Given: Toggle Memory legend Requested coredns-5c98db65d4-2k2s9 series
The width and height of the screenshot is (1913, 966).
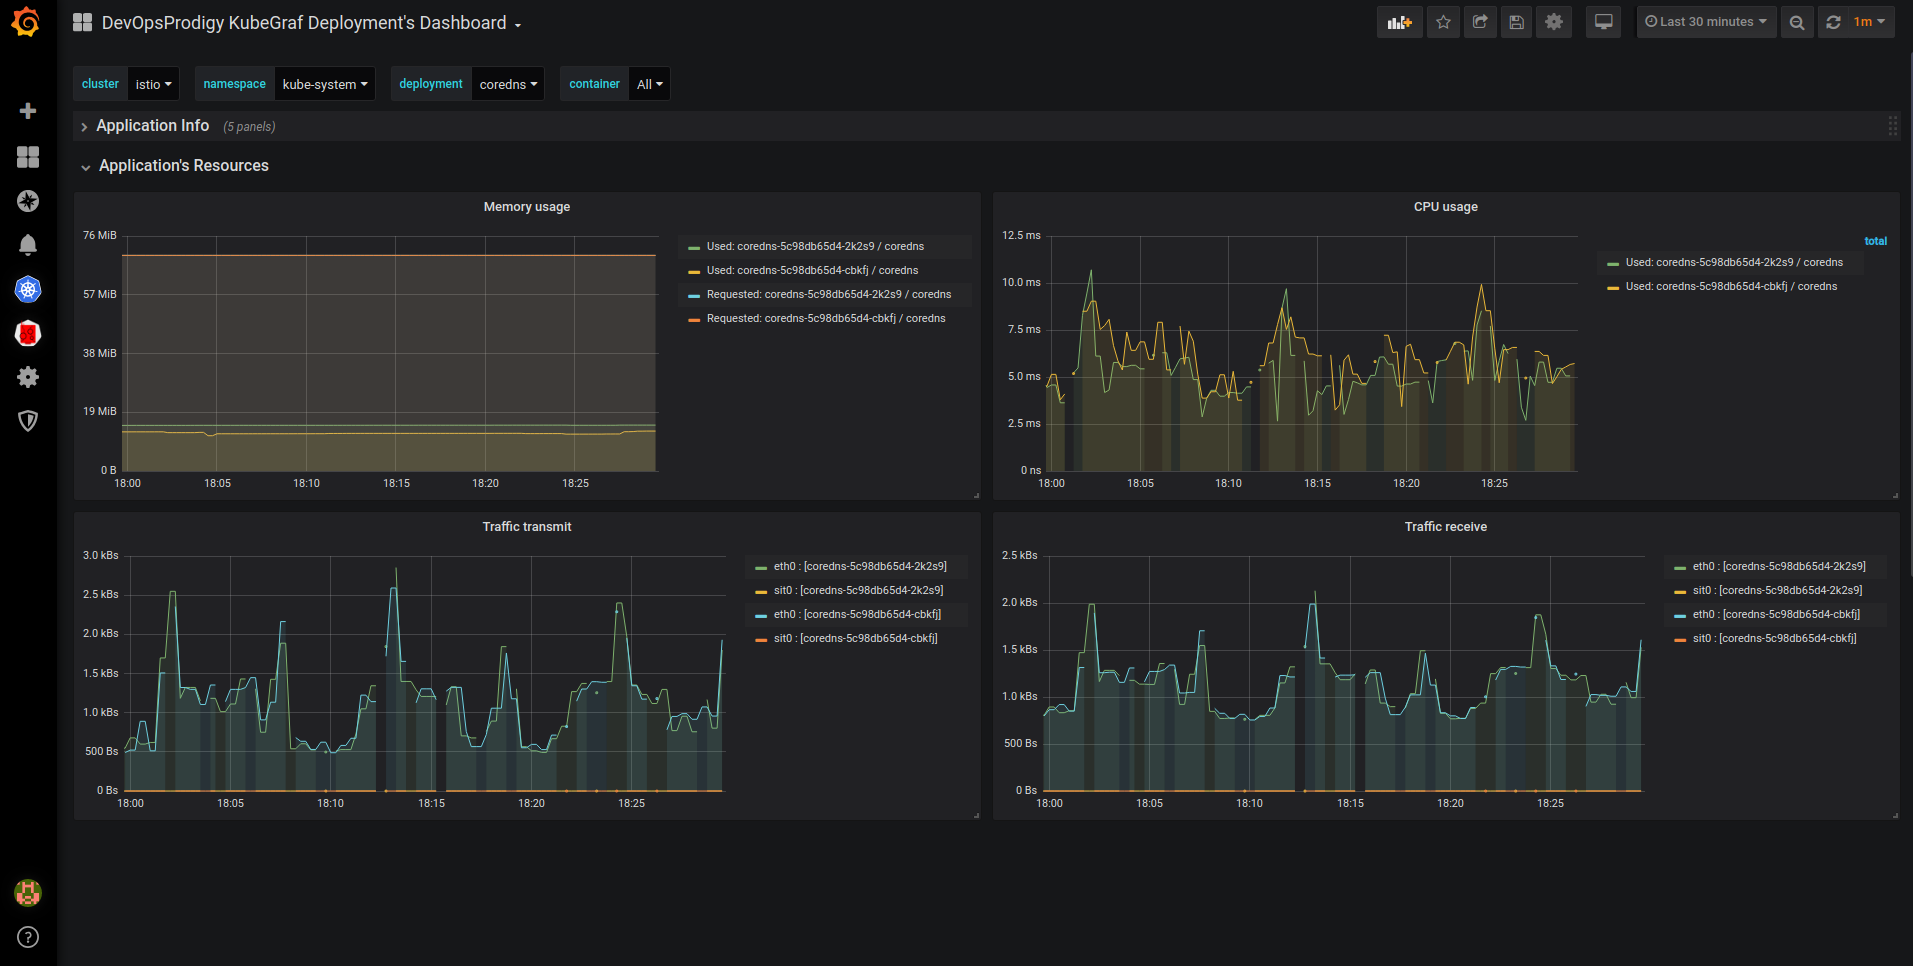Looking at the screenshot, I should click(x=829, y=294).
